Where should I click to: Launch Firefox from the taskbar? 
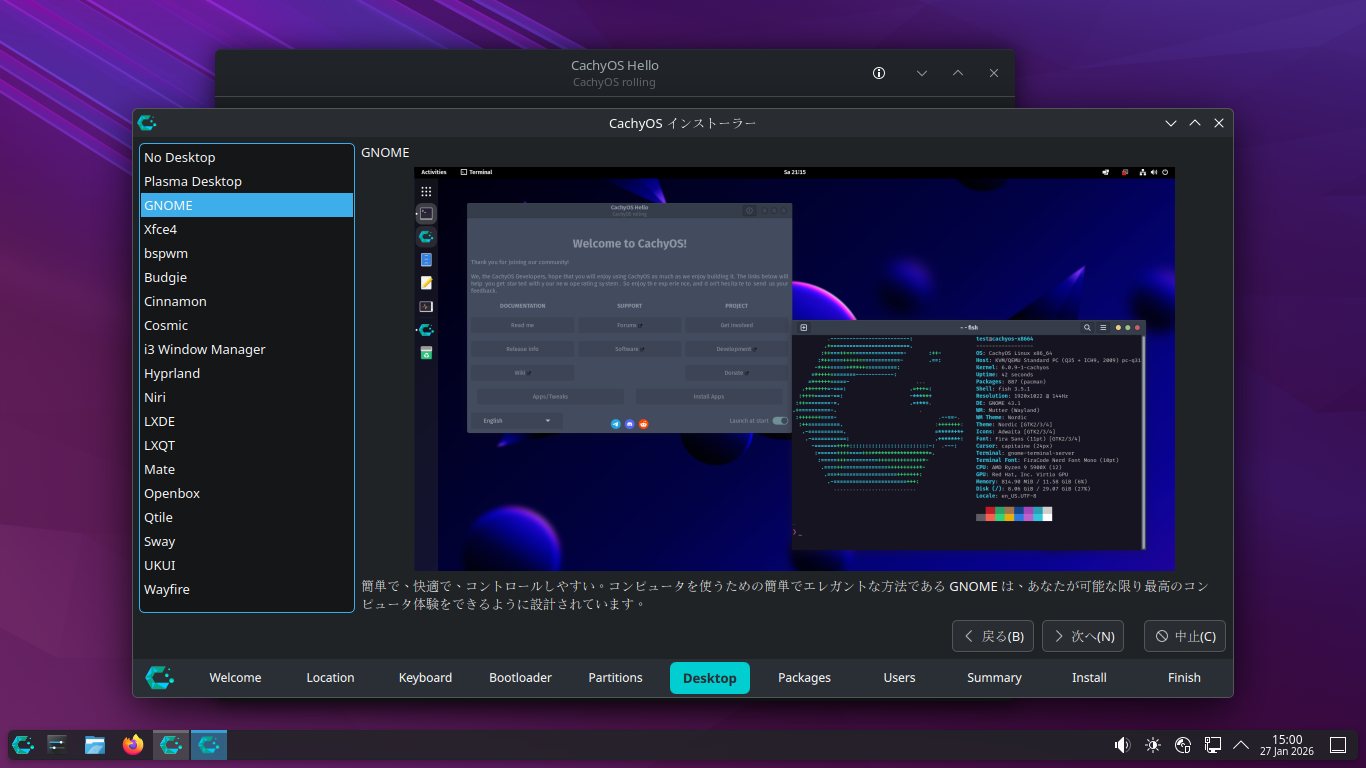(x=133, y=745)
